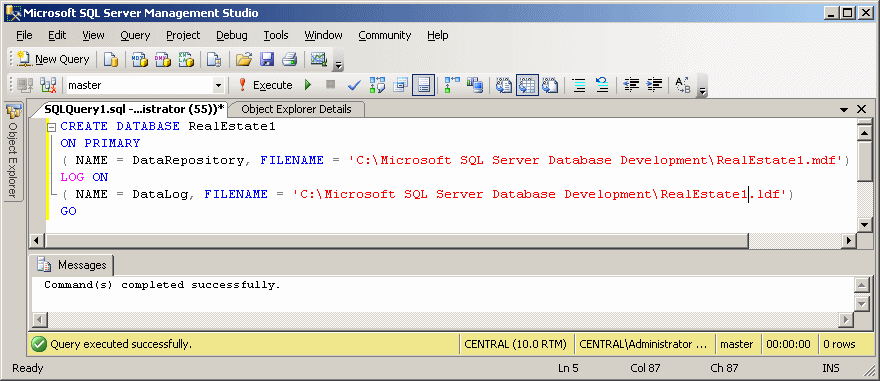Click the Execute button

(x=265, y=85)
